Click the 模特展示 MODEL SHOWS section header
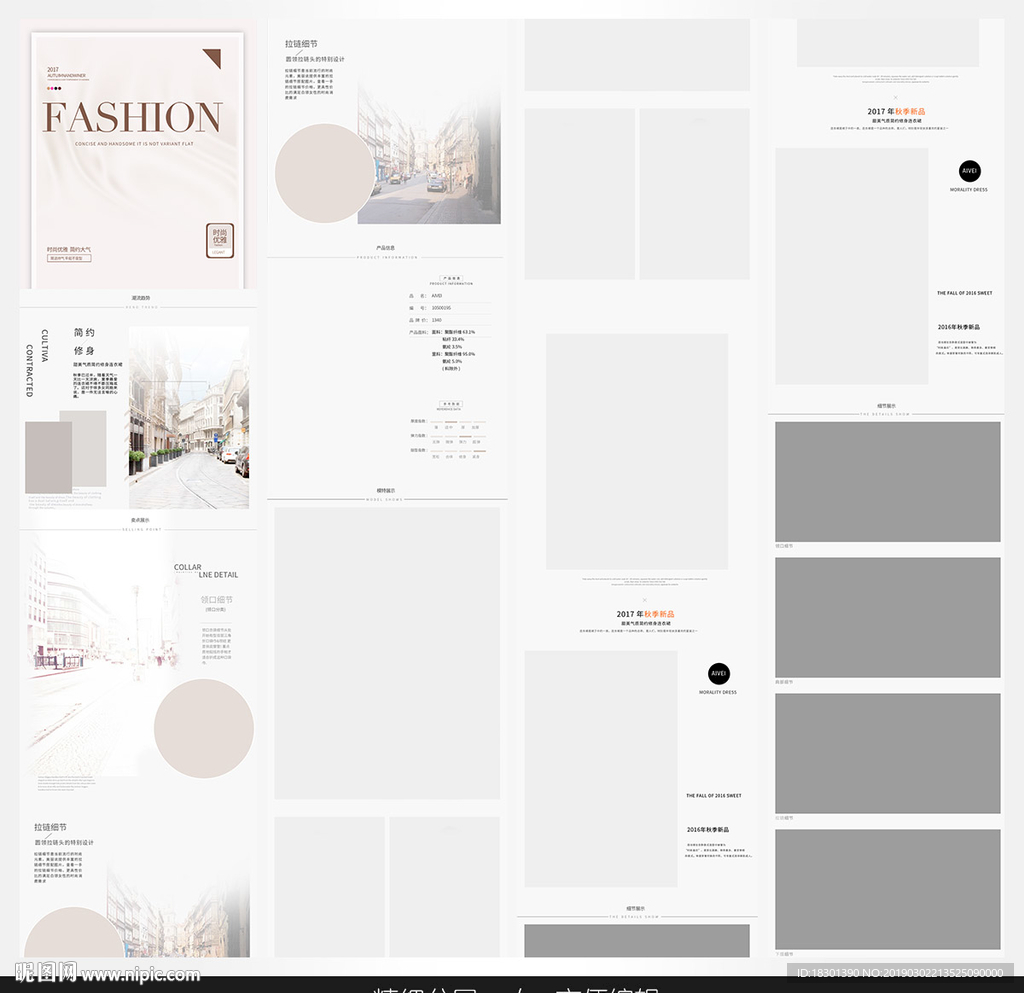The image size is (1024, 993). click(385, 494)
